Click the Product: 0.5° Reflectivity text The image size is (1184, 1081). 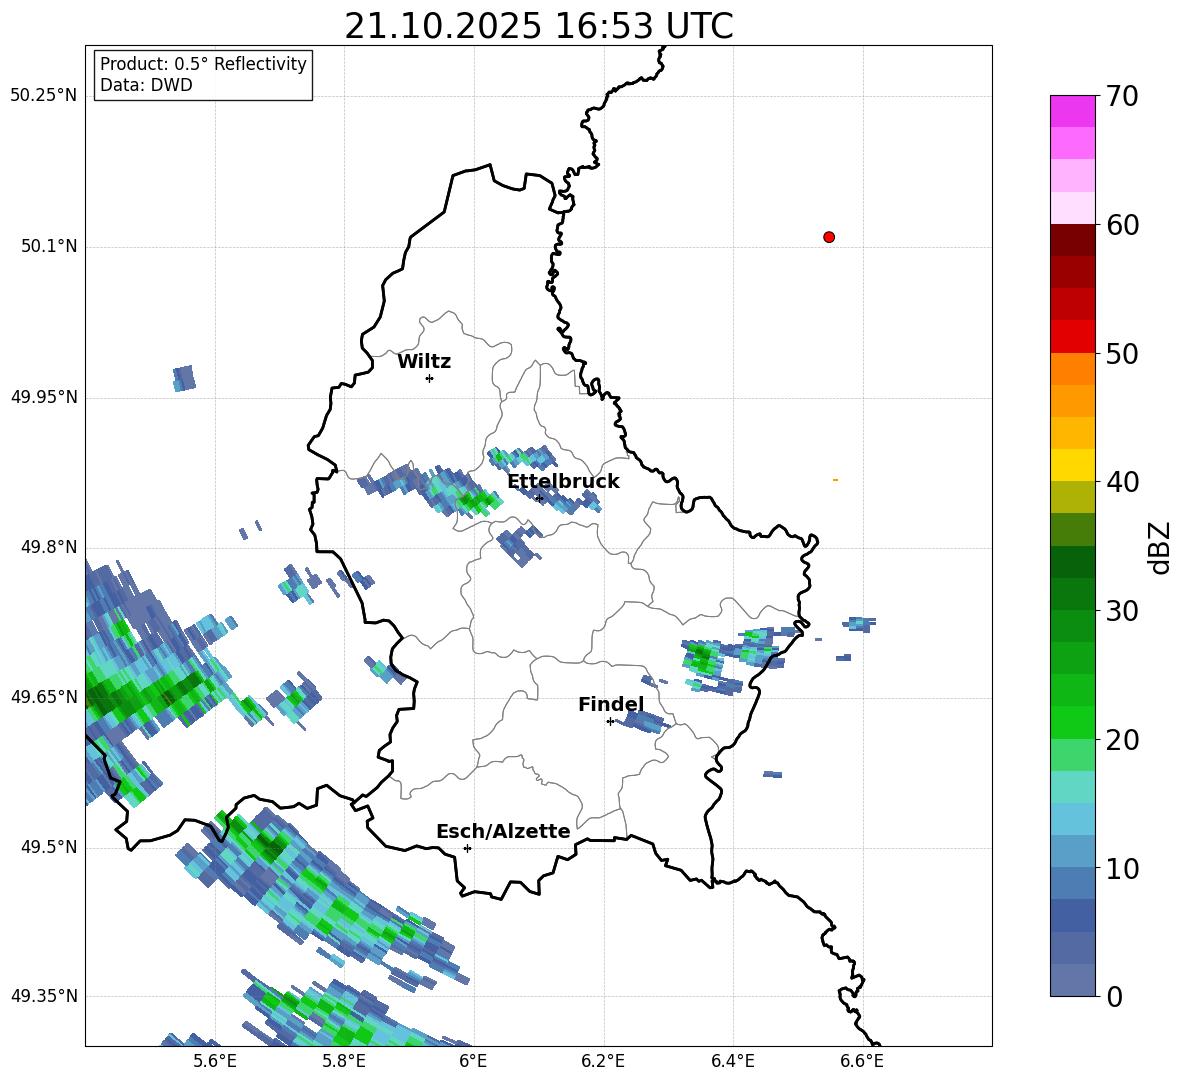coord(203,64)
